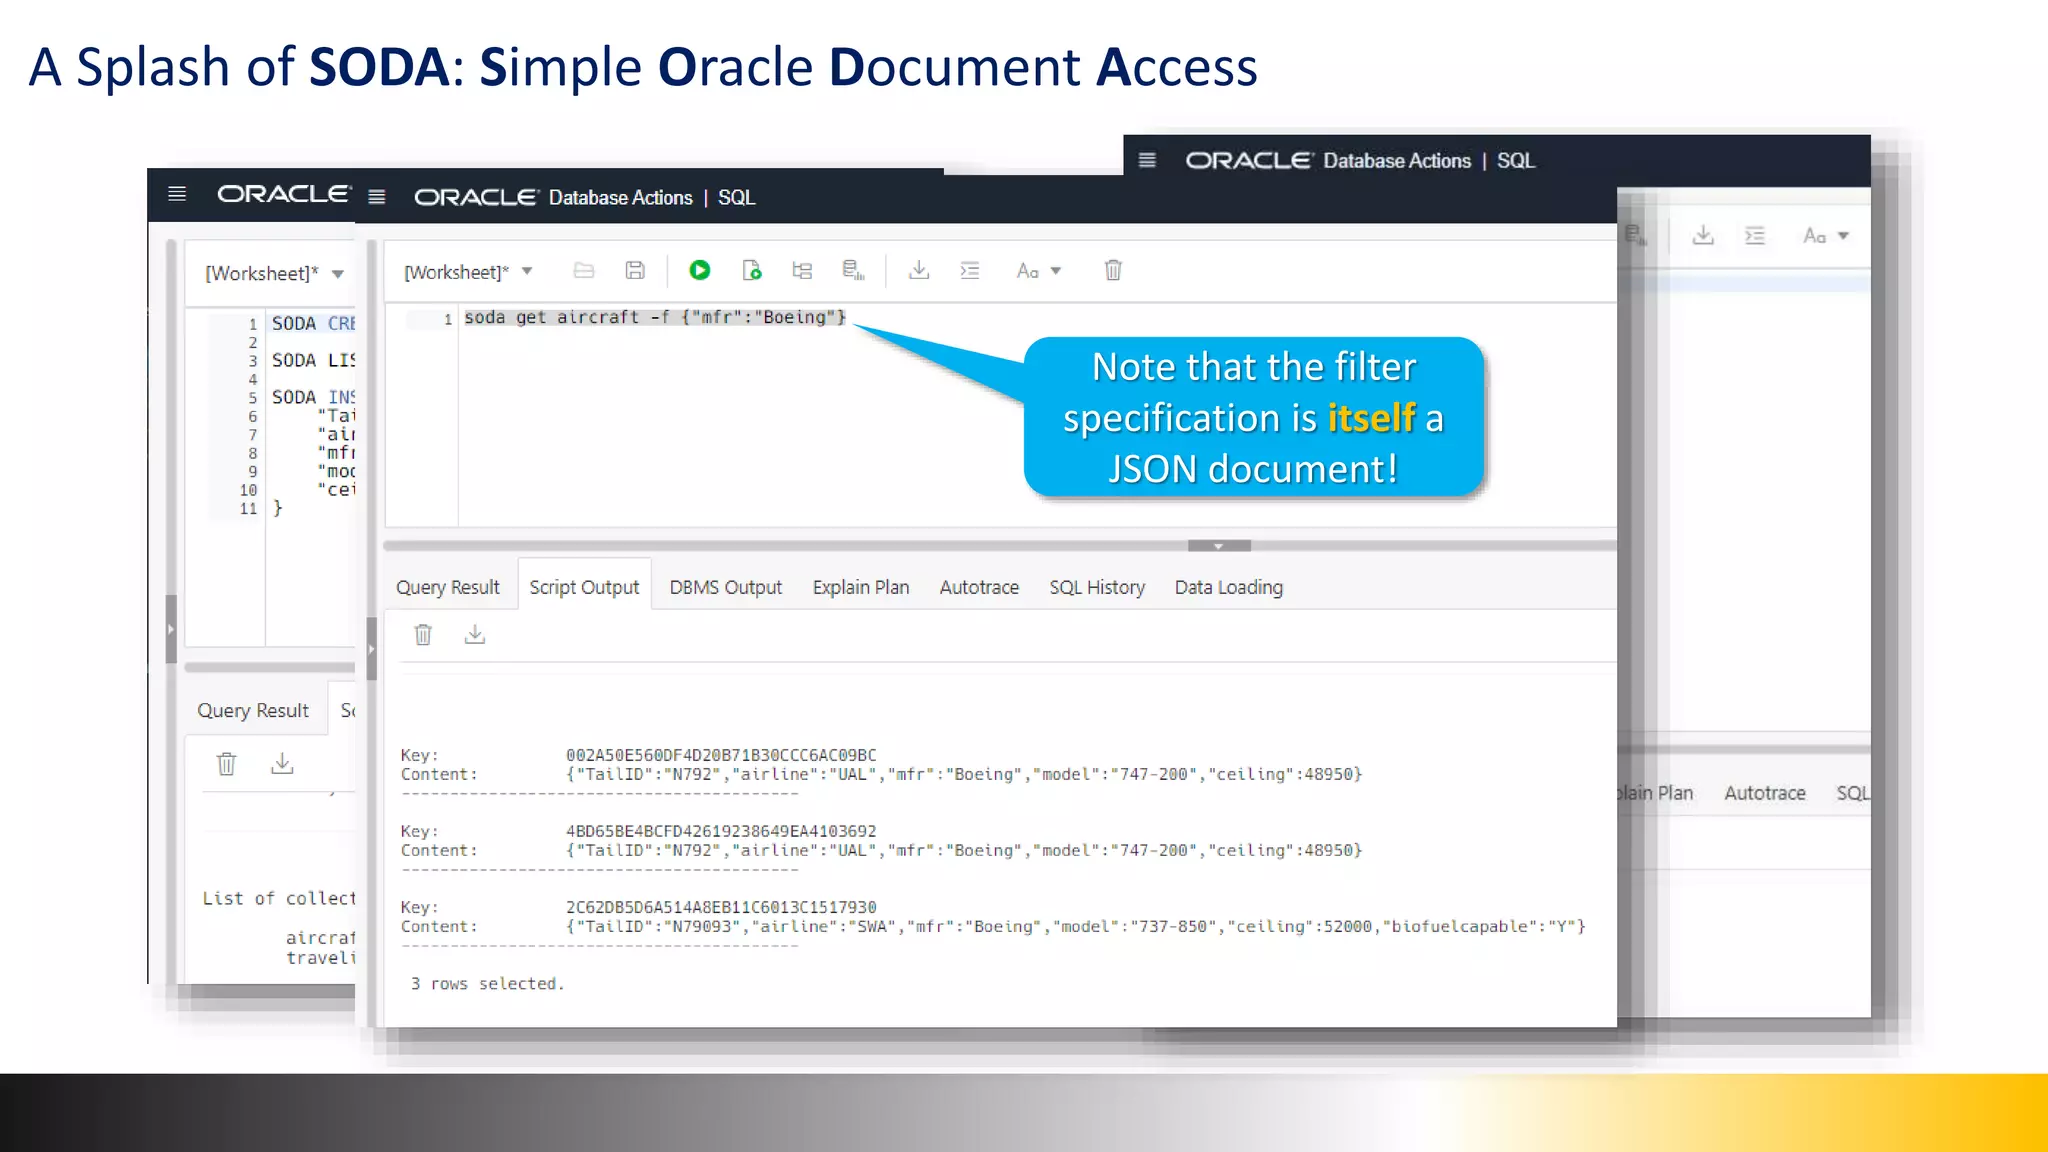Clear worksheet with the toolbar trash icon
The width and height of the screenshot is (2048, 1152).
coord(1113,270)
